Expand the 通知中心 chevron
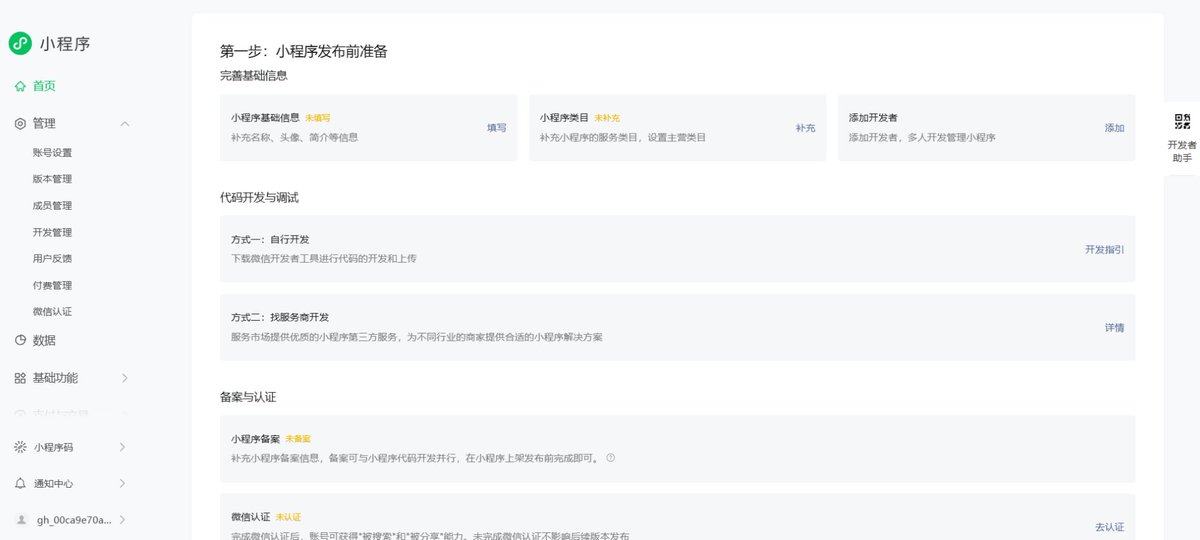1200x540 pixels. pos(122,483)
